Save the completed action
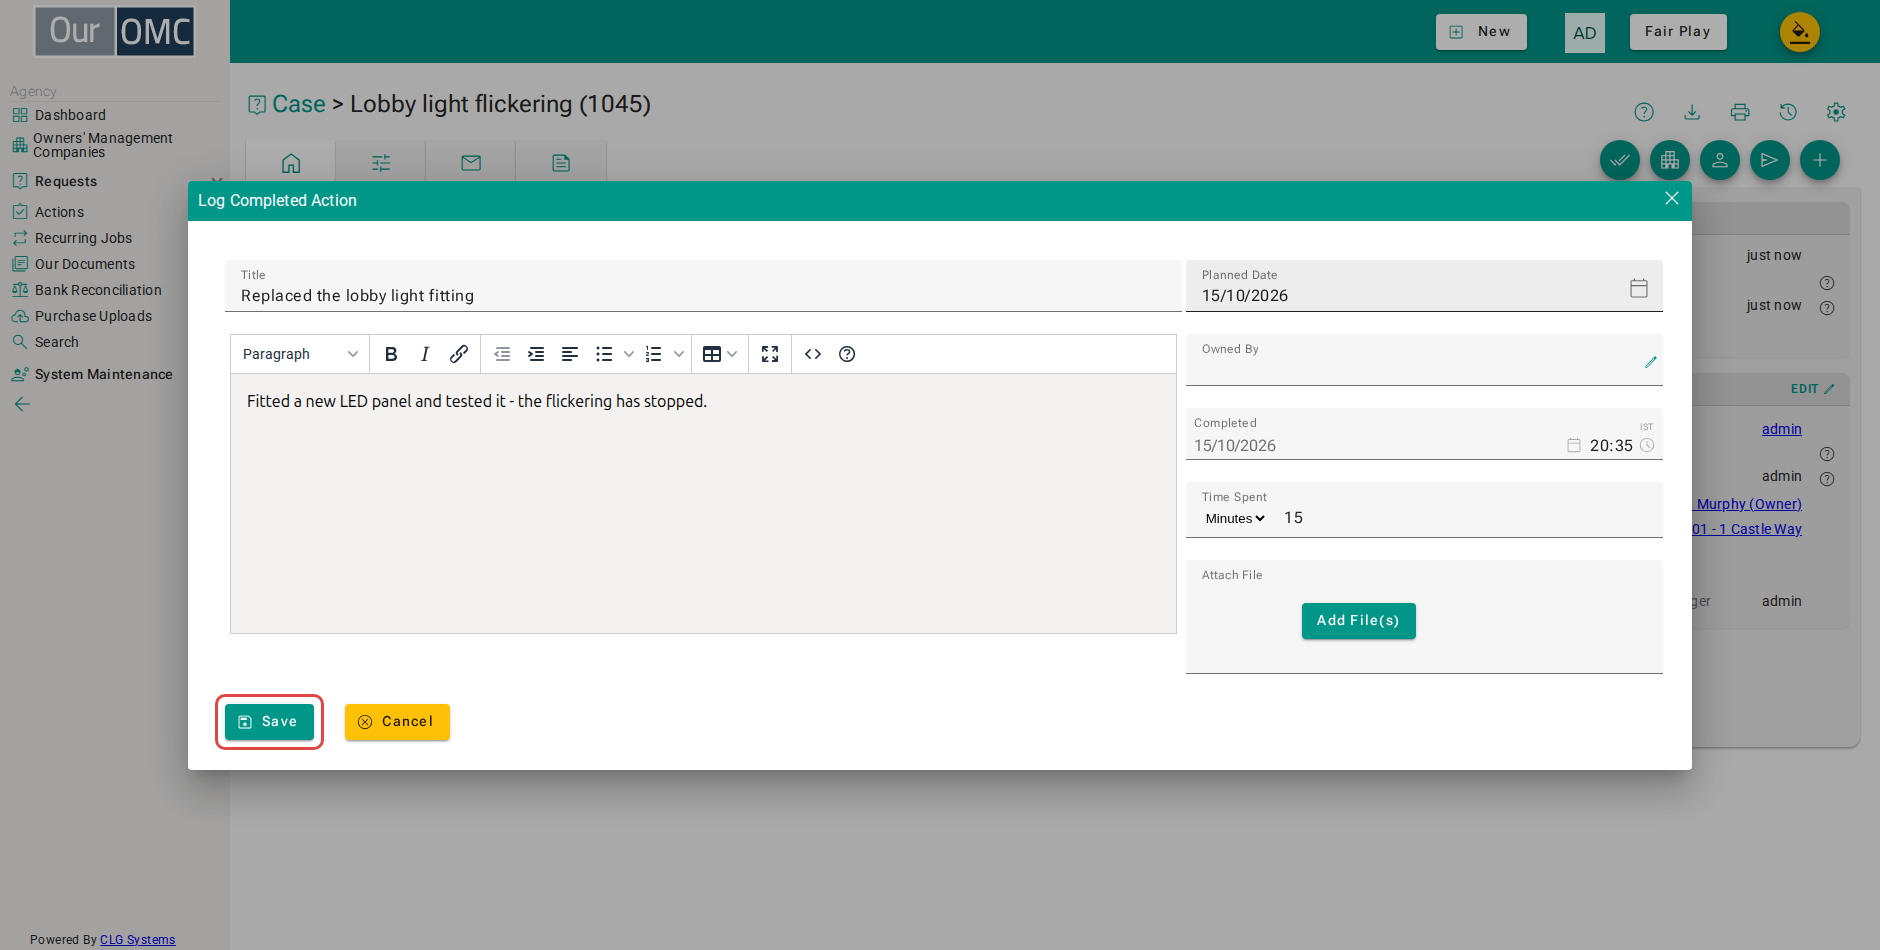Image resolution: width=1880 pixels, height=950 pixels. click(269, 722)
